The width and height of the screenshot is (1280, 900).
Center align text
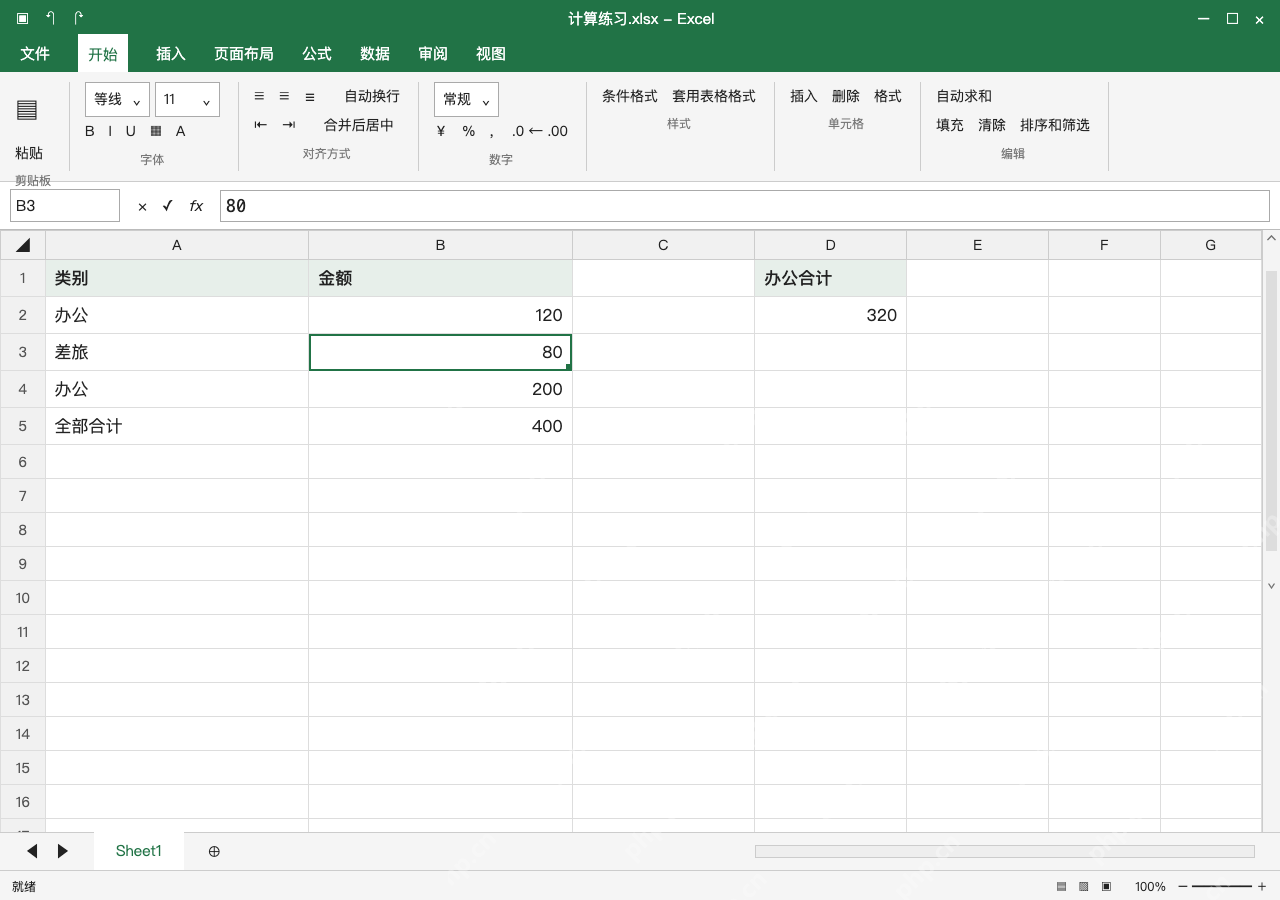tap(284, 96)
